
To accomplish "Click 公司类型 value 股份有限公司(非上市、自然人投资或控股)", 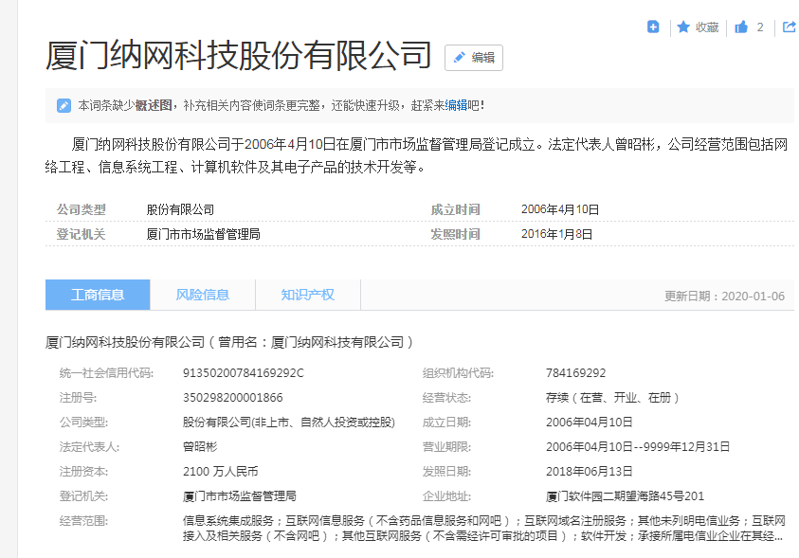I will tap(289, 422).
